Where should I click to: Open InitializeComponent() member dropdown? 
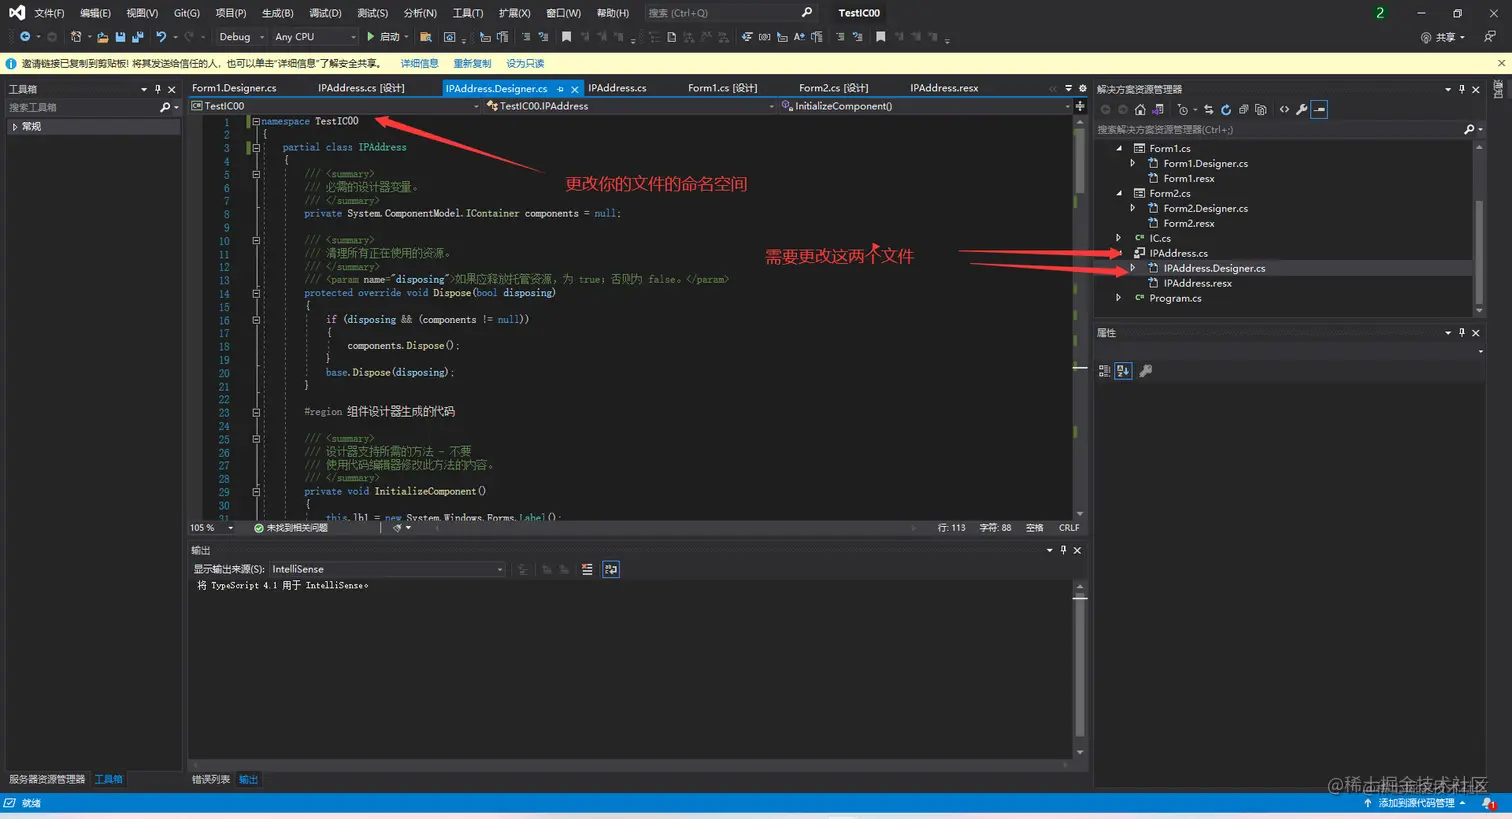pos(925,106)
